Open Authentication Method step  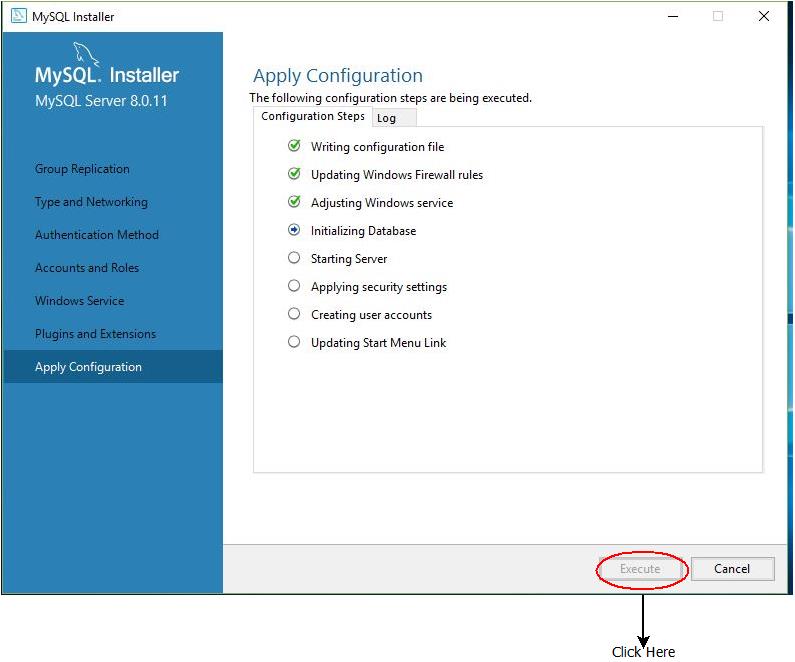click(x=97, y=235)
